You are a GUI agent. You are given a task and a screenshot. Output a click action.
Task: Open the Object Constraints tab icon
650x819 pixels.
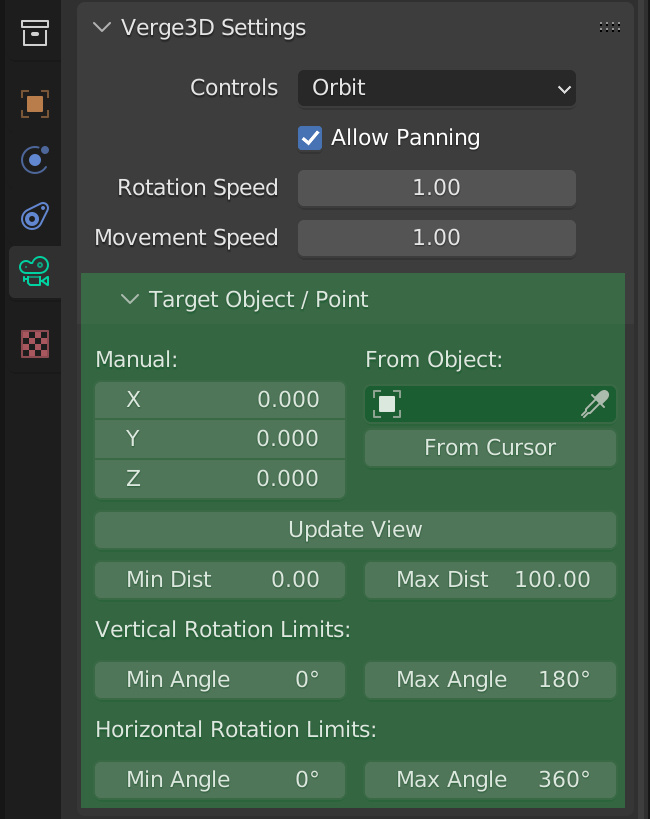tap(34, 216)
